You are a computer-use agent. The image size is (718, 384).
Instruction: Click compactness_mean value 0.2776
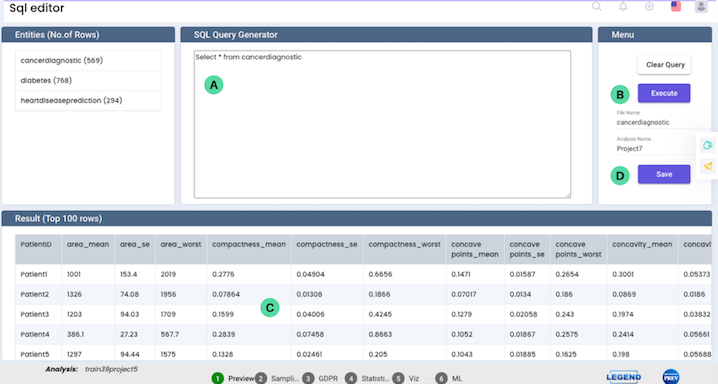pyautogui.click(x=223, y=274)
